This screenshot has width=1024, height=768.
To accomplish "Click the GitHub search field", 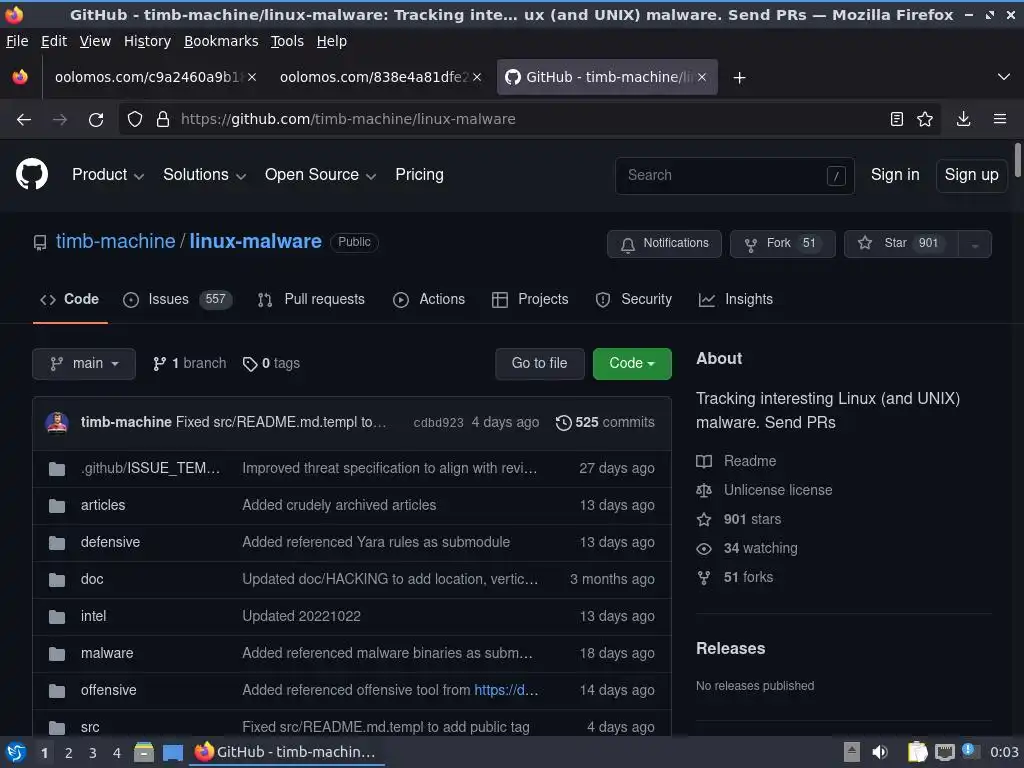I will click(735, 176).
